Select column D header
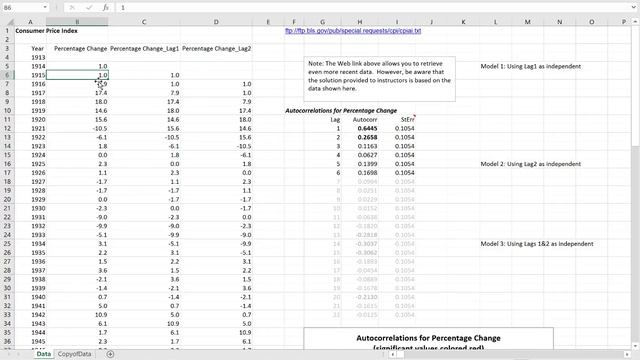 216,22
